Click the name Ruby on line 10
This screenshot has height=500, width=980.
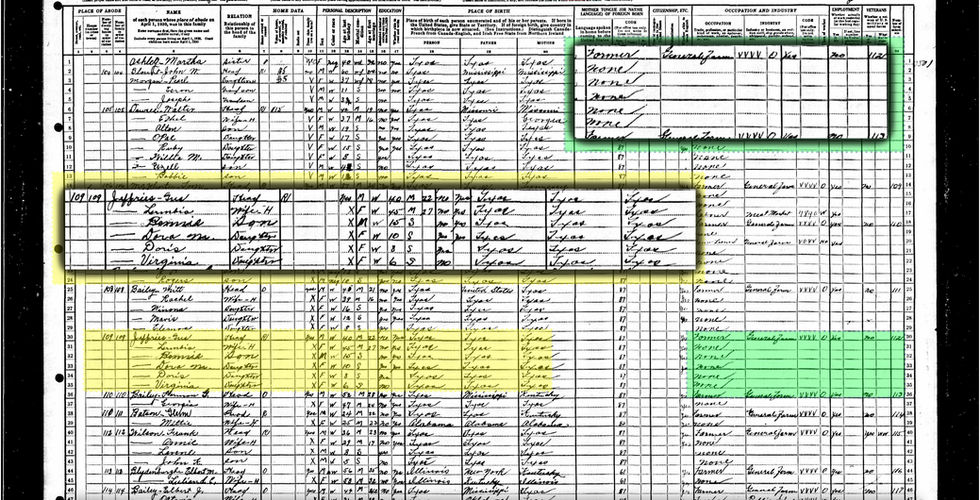point(169,148)
